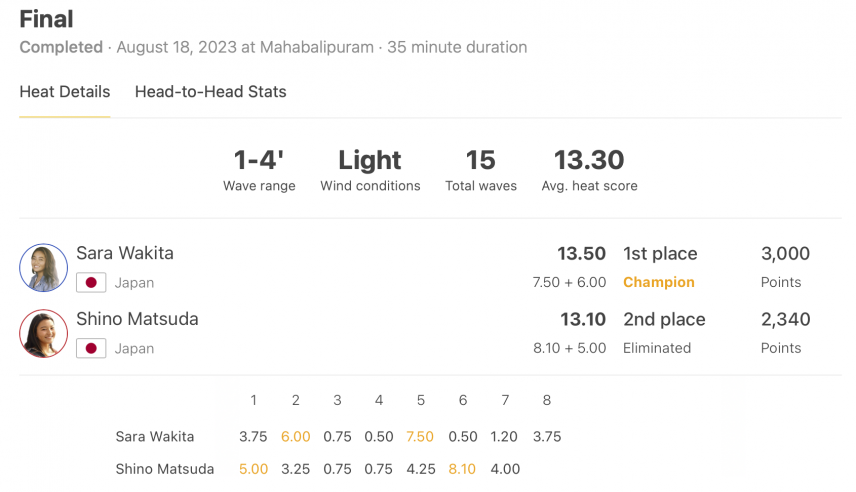Open Sara Wakita athlete name link

click(x=125, y=253)
